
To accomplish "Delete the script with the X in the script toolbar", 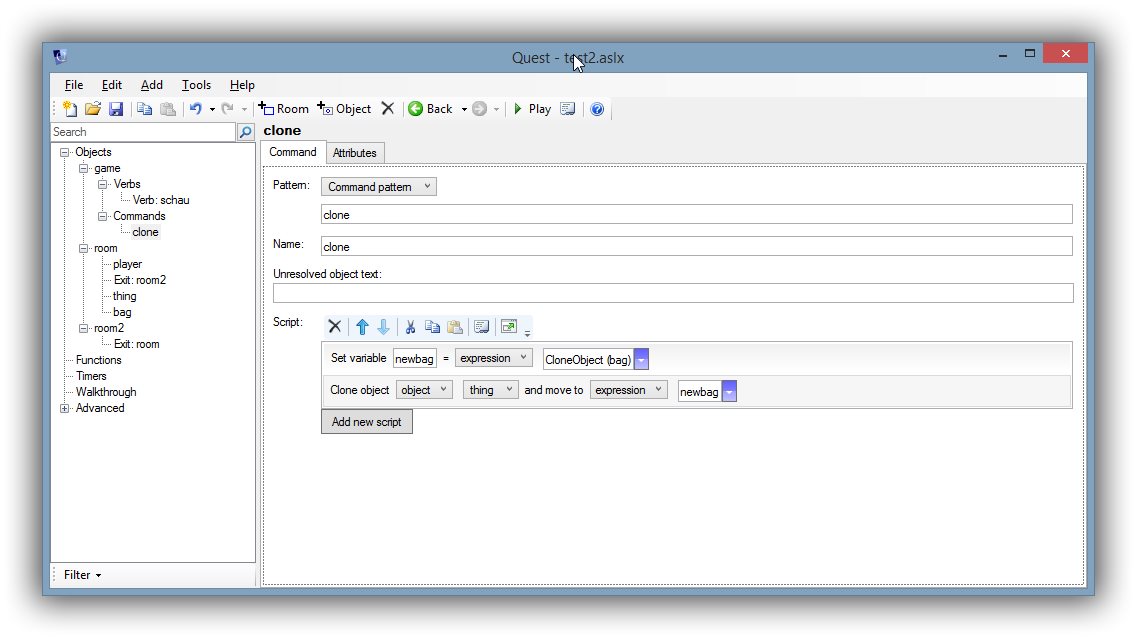I will [335, 327].
